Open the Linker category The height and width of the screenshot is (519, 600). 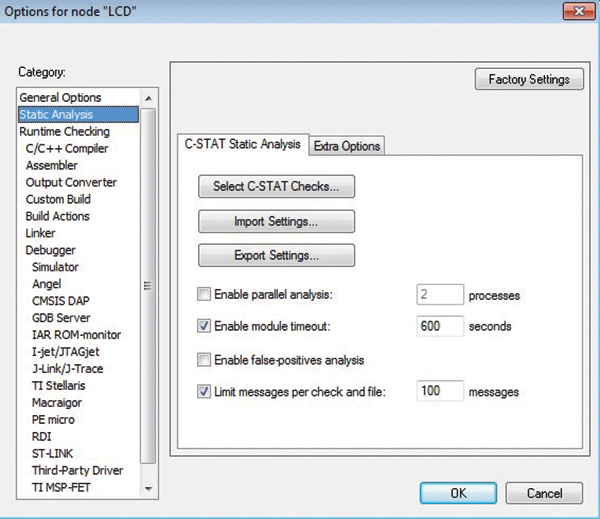pos(40,233)
